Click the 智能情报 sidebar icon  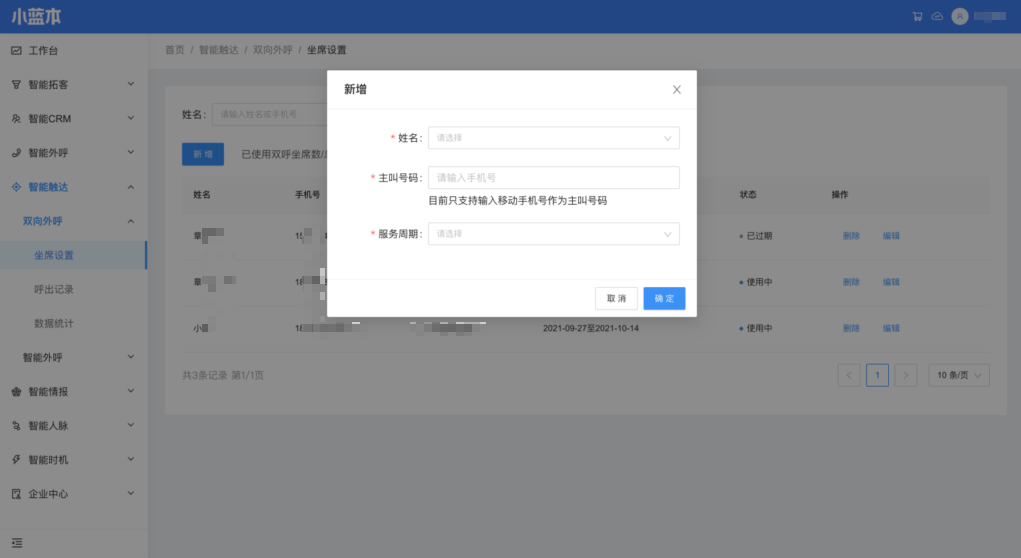[16, 391]
